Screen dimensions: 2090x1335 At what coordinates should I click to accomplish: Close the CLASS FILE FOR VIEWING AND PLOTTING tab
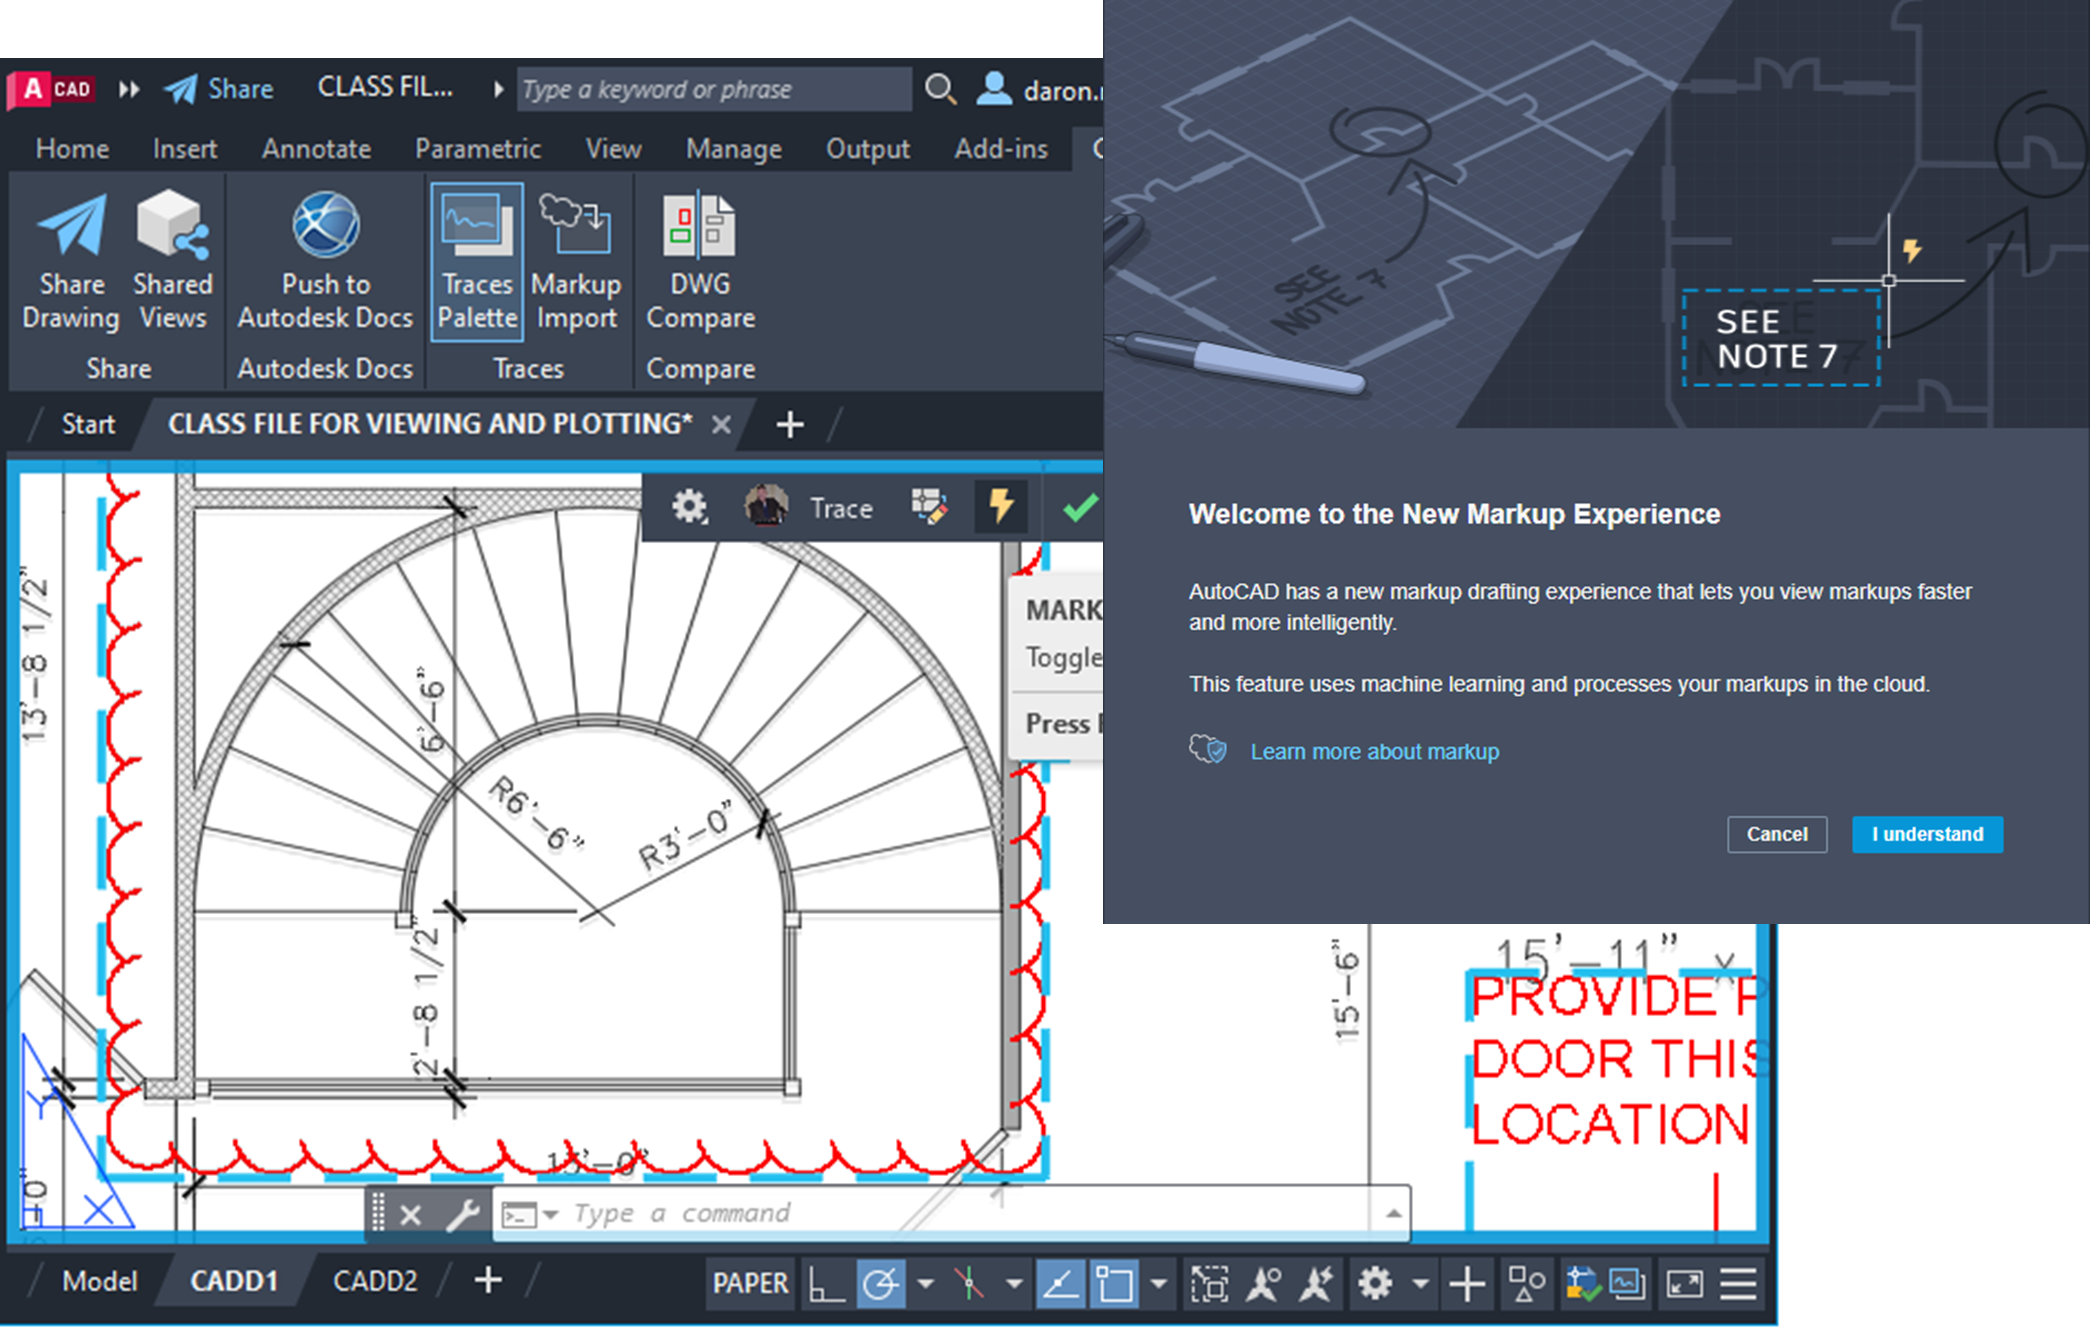(x=721, y=425)
